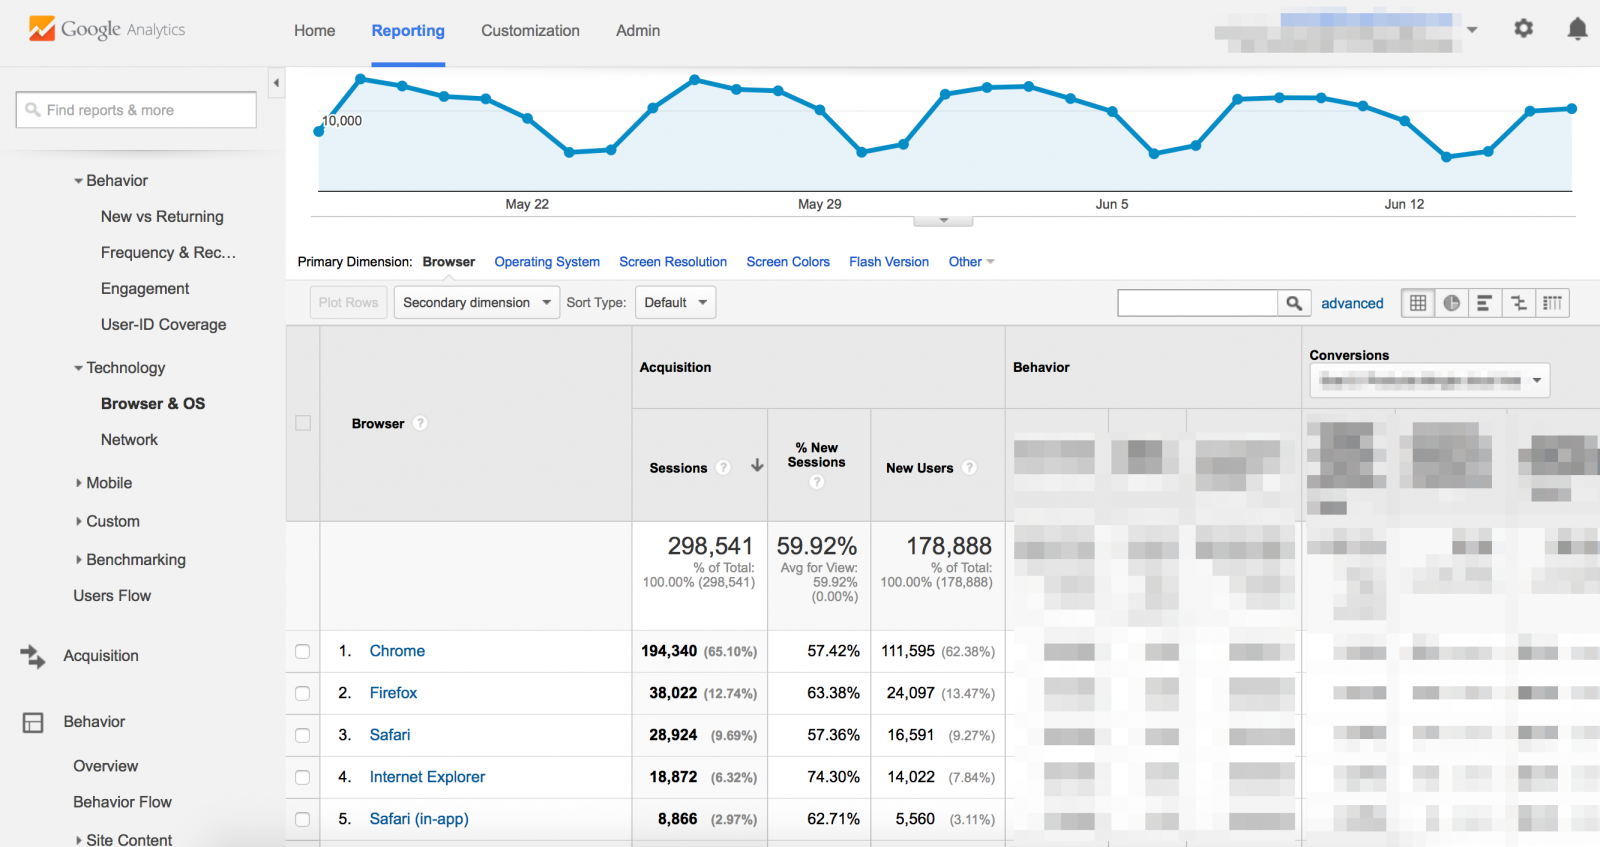1600x847 pixels.
Task: Open the Behavior Flow report
Action: [122, 802]
